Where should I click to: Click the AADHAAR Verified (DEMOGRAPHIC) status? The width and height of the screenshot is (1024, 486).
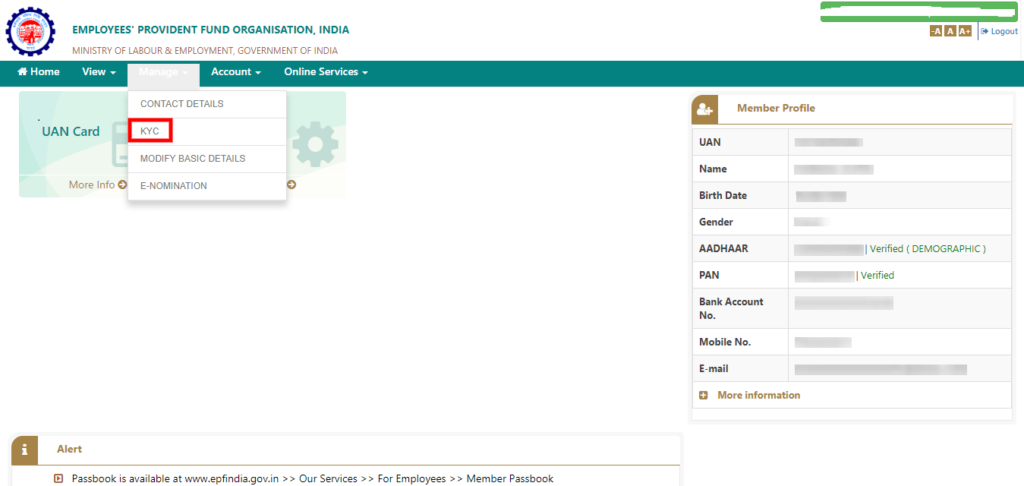point(928,249)
